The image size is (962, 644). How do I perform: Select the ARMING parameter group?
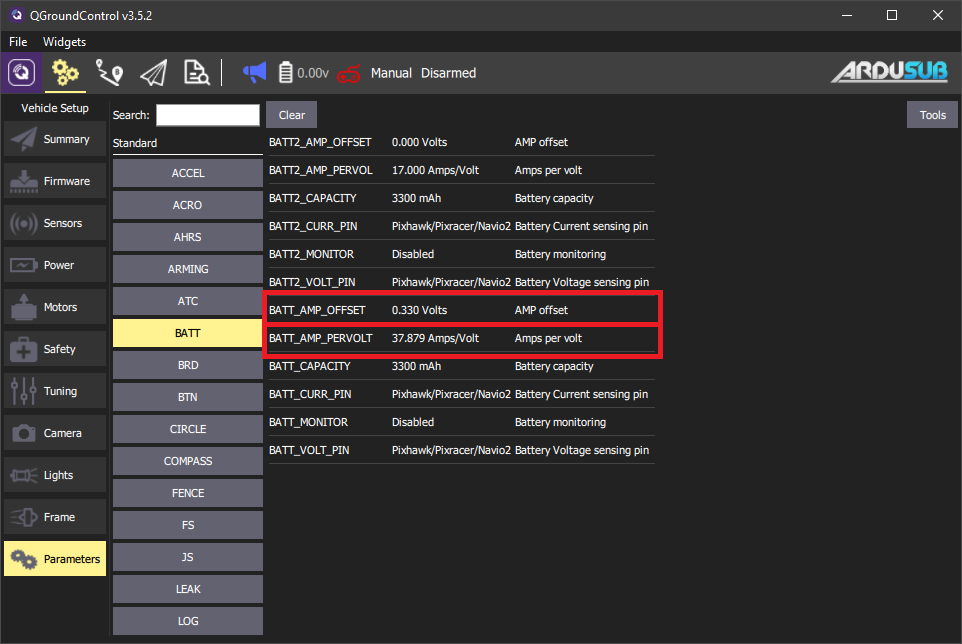click(188, 269)
